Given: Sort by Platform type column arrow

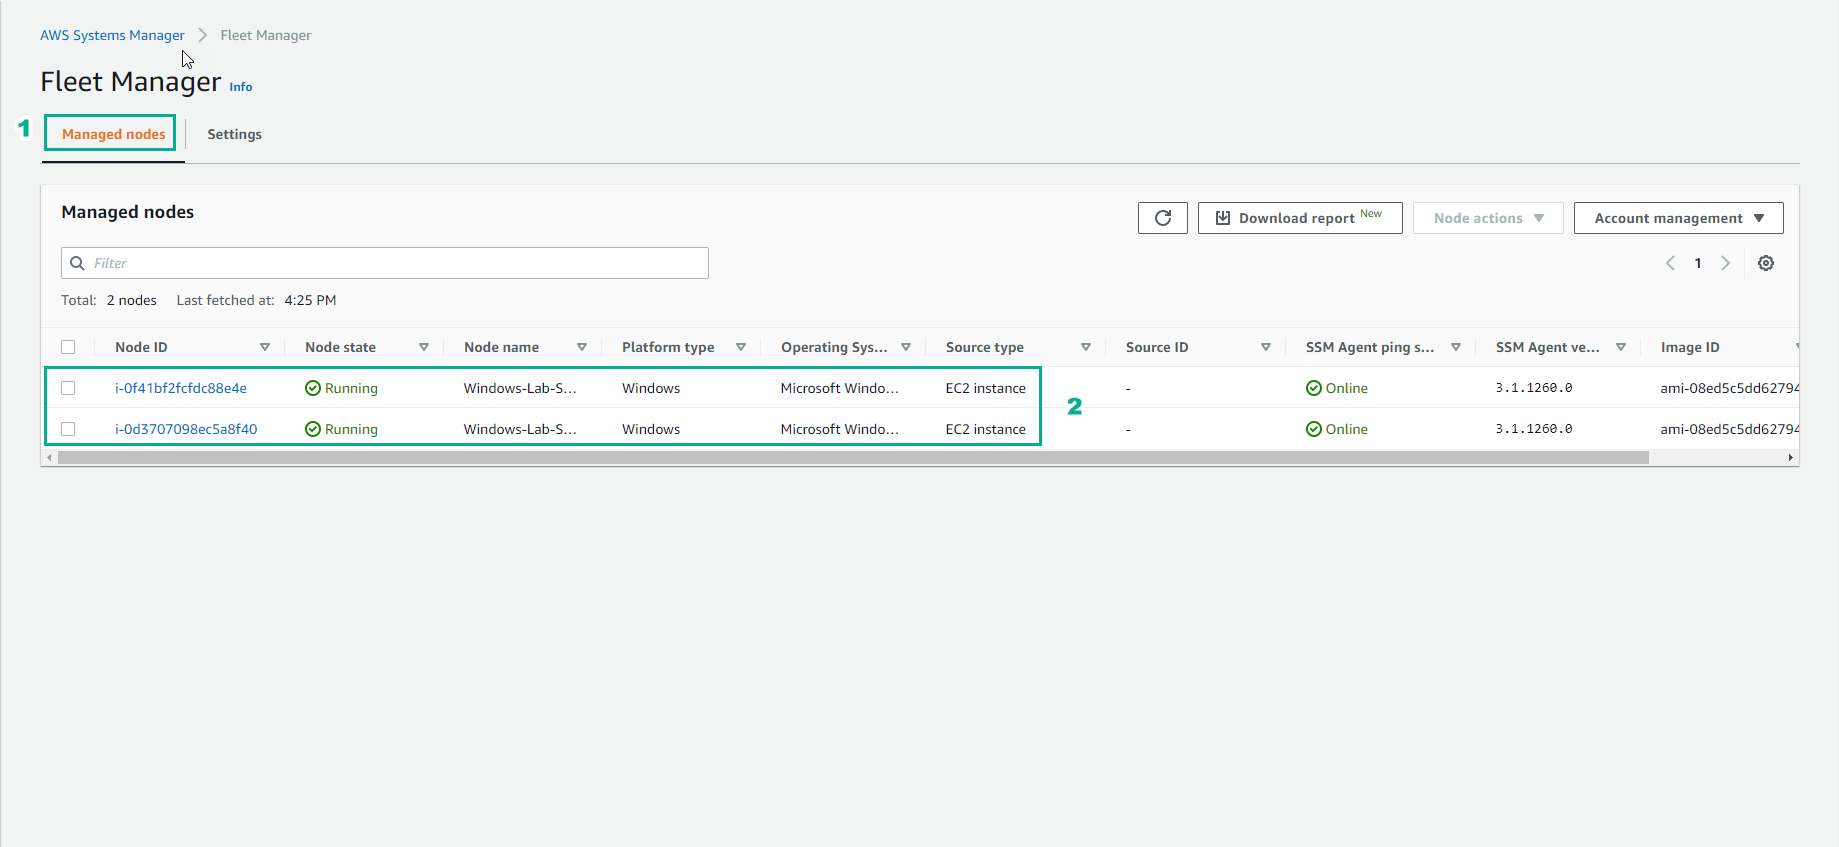Looking at the screenshot, I should coord(741,347).
